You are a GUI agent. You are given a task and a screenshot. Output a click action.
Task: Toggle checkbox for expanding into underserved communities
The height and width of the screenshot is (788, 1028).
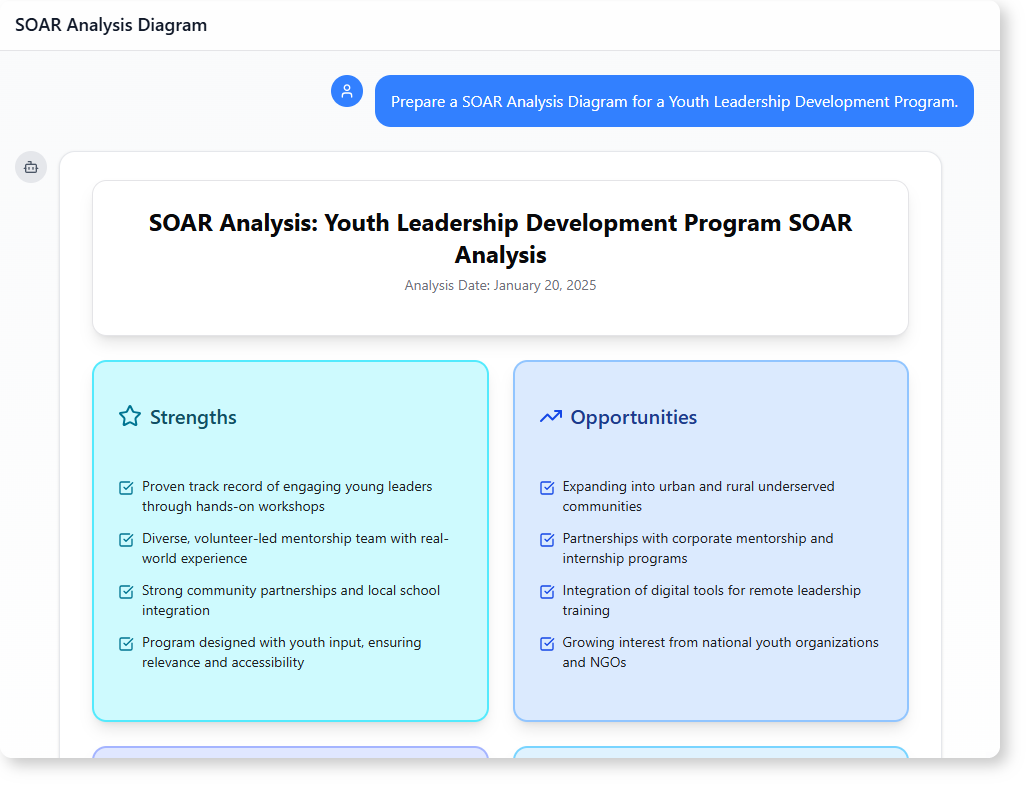(x=547, y=488)
